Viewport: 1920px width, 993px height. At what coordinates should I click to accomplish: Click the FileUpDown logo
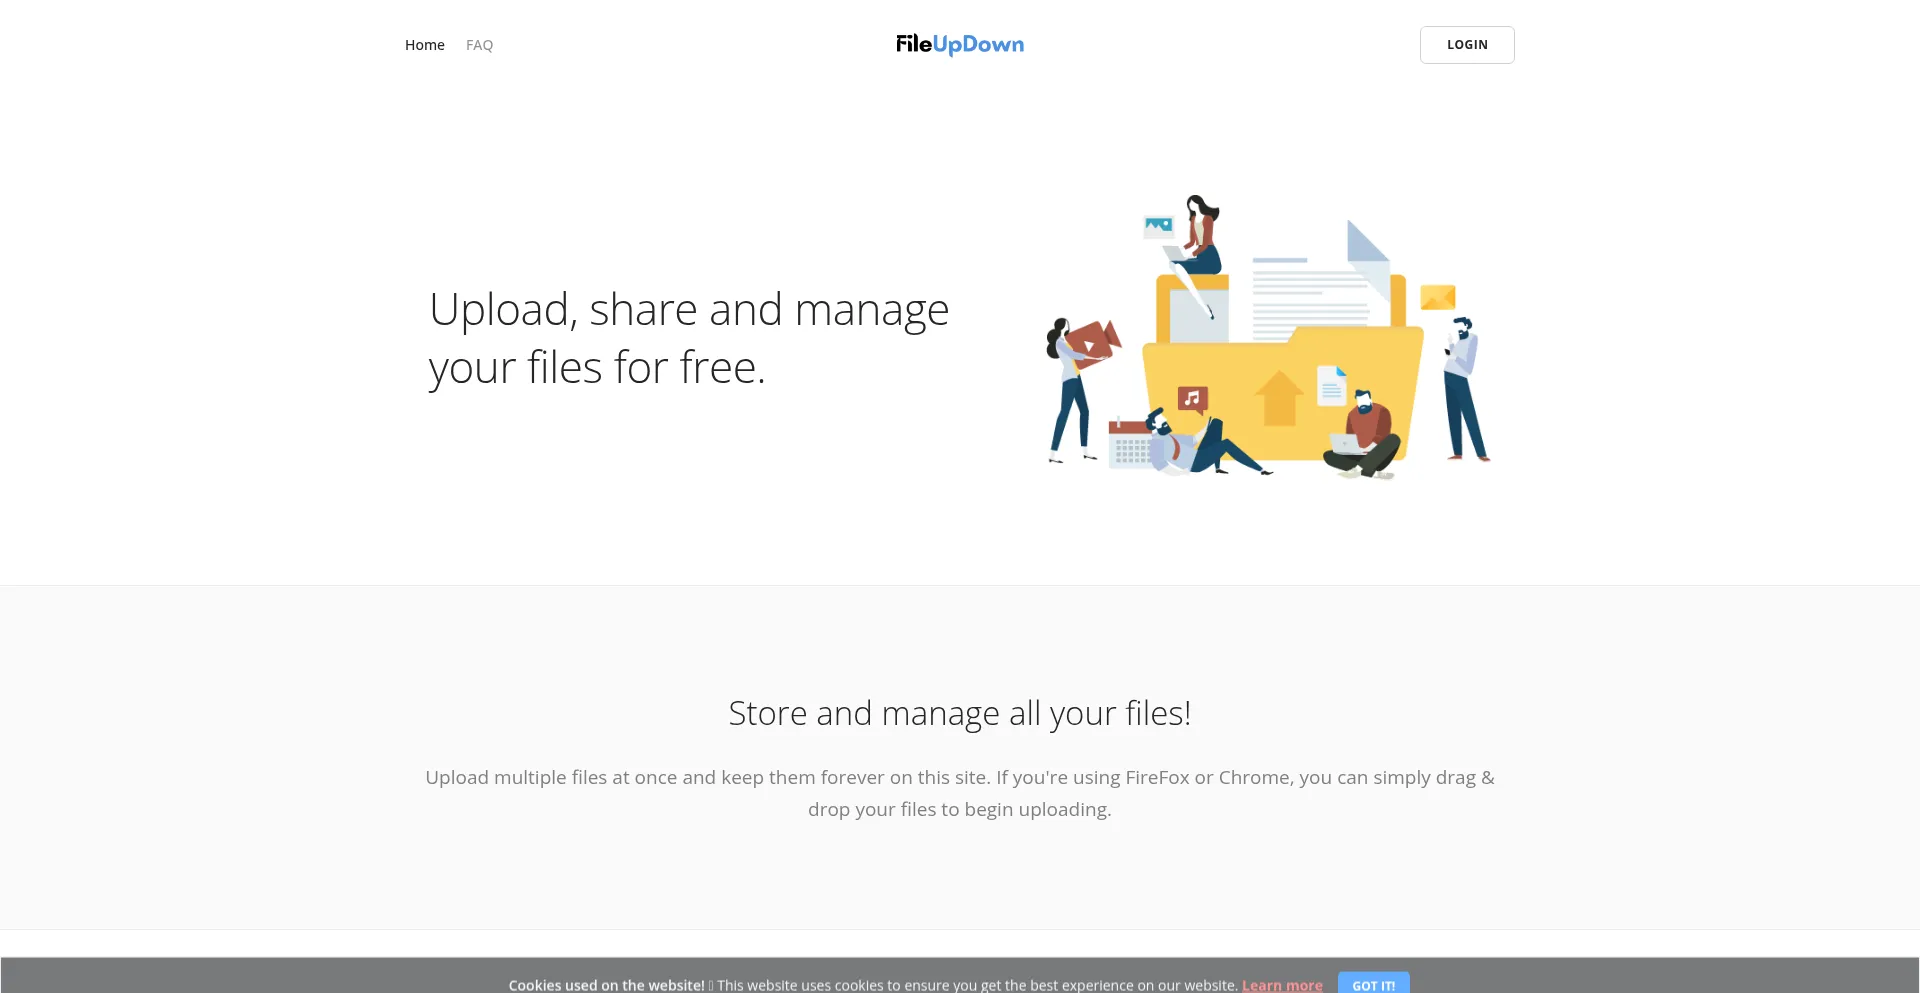tap(960, 44)
